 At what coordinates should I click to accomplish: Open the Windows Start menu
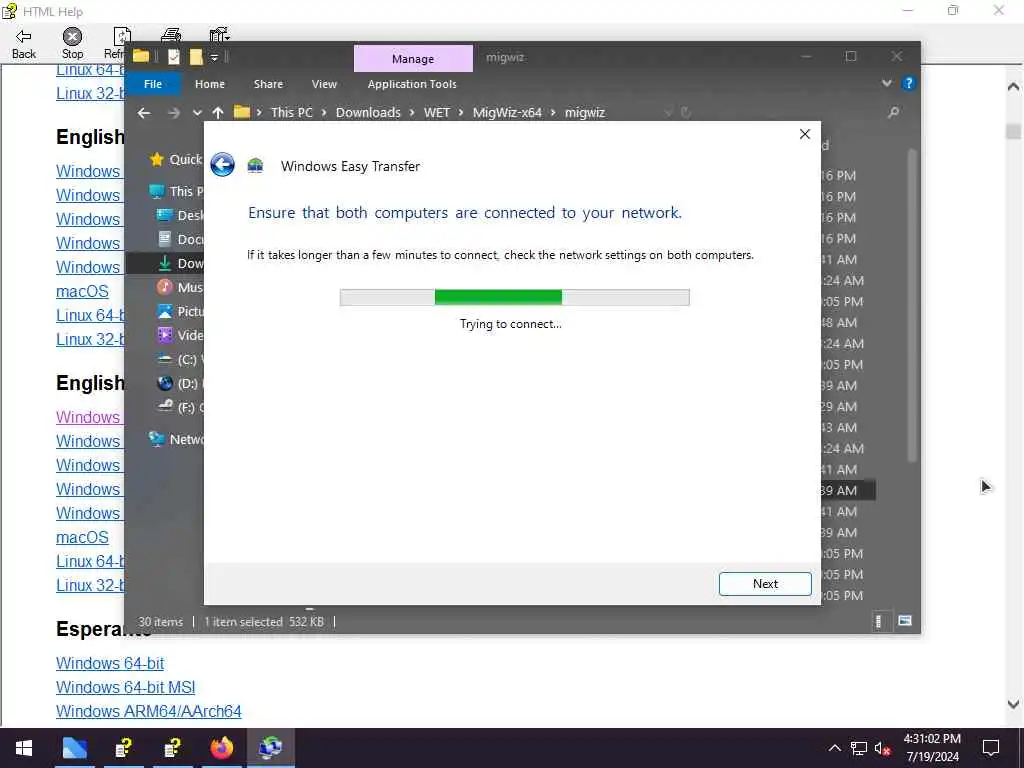pos(24,748)
